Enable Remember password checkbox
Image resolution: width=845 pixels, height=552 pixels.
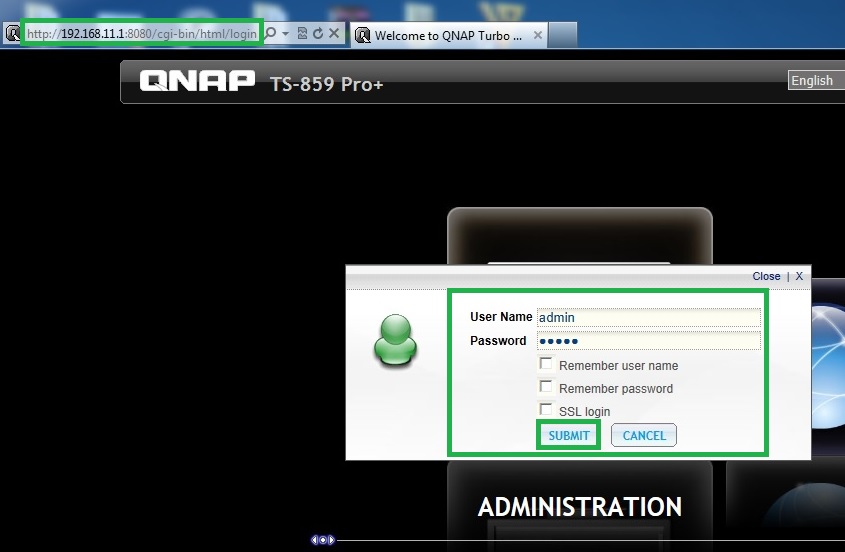coord(546,387)
